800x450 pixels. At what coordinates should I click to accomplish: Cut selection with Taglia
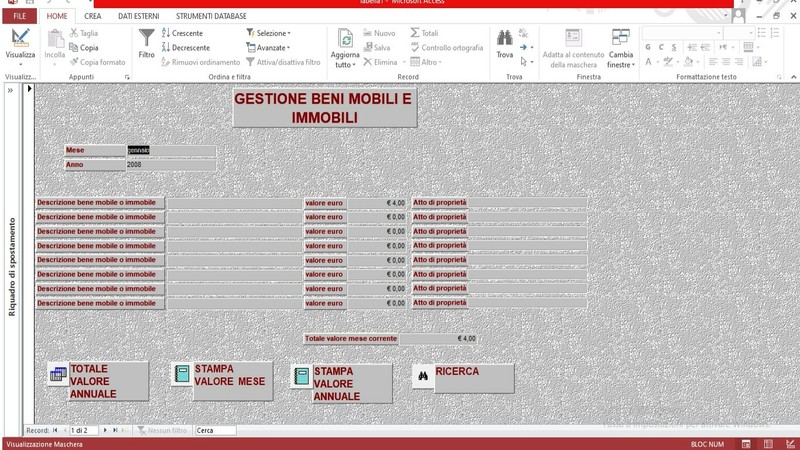tap(84, 33)
